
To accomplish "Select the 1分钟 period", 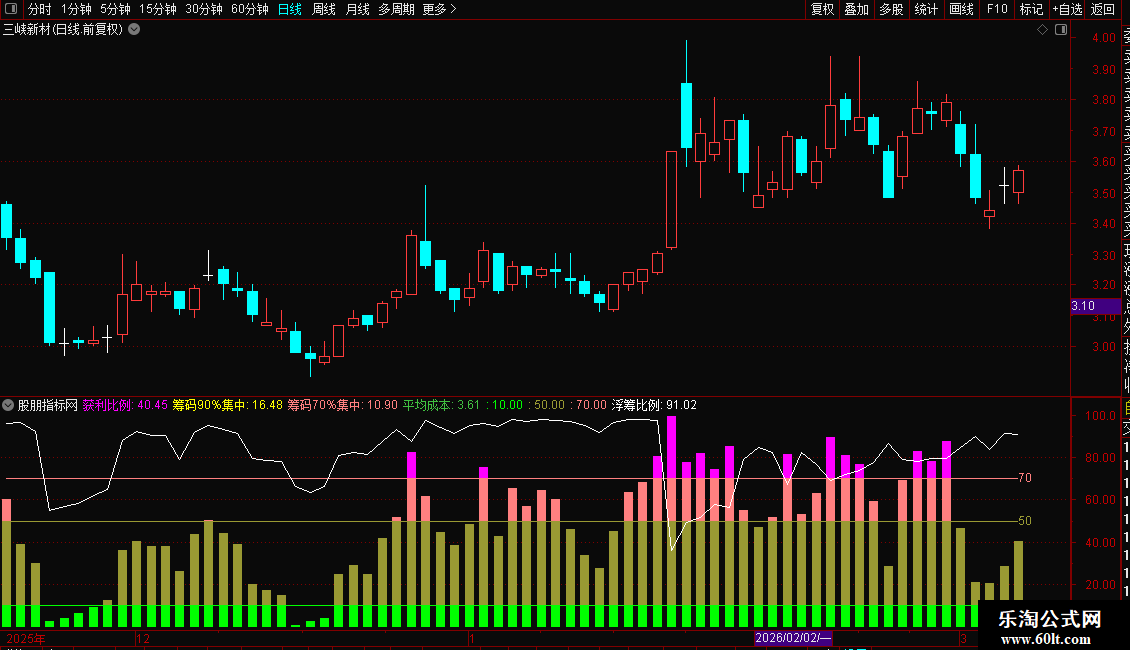I will coord(76,9).
